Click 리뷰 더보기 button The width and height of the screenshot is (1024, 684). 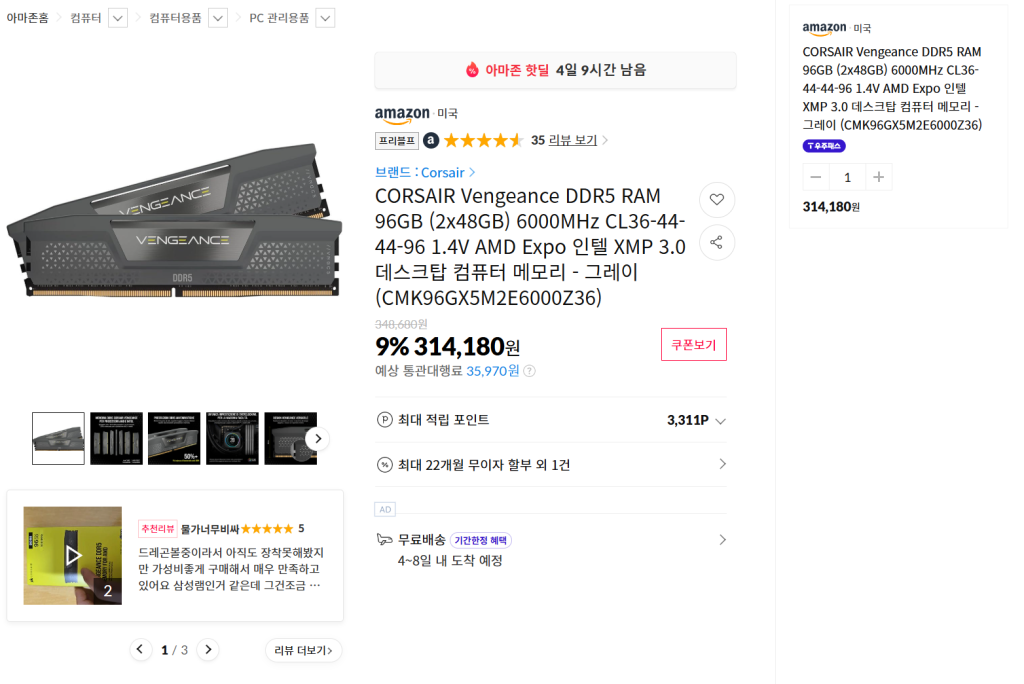click(303, 650)
